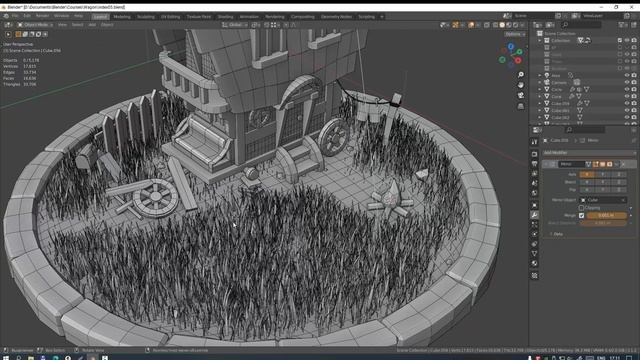
Task: Switch to the UV Editing workspace tab
Action: point(170,17)
